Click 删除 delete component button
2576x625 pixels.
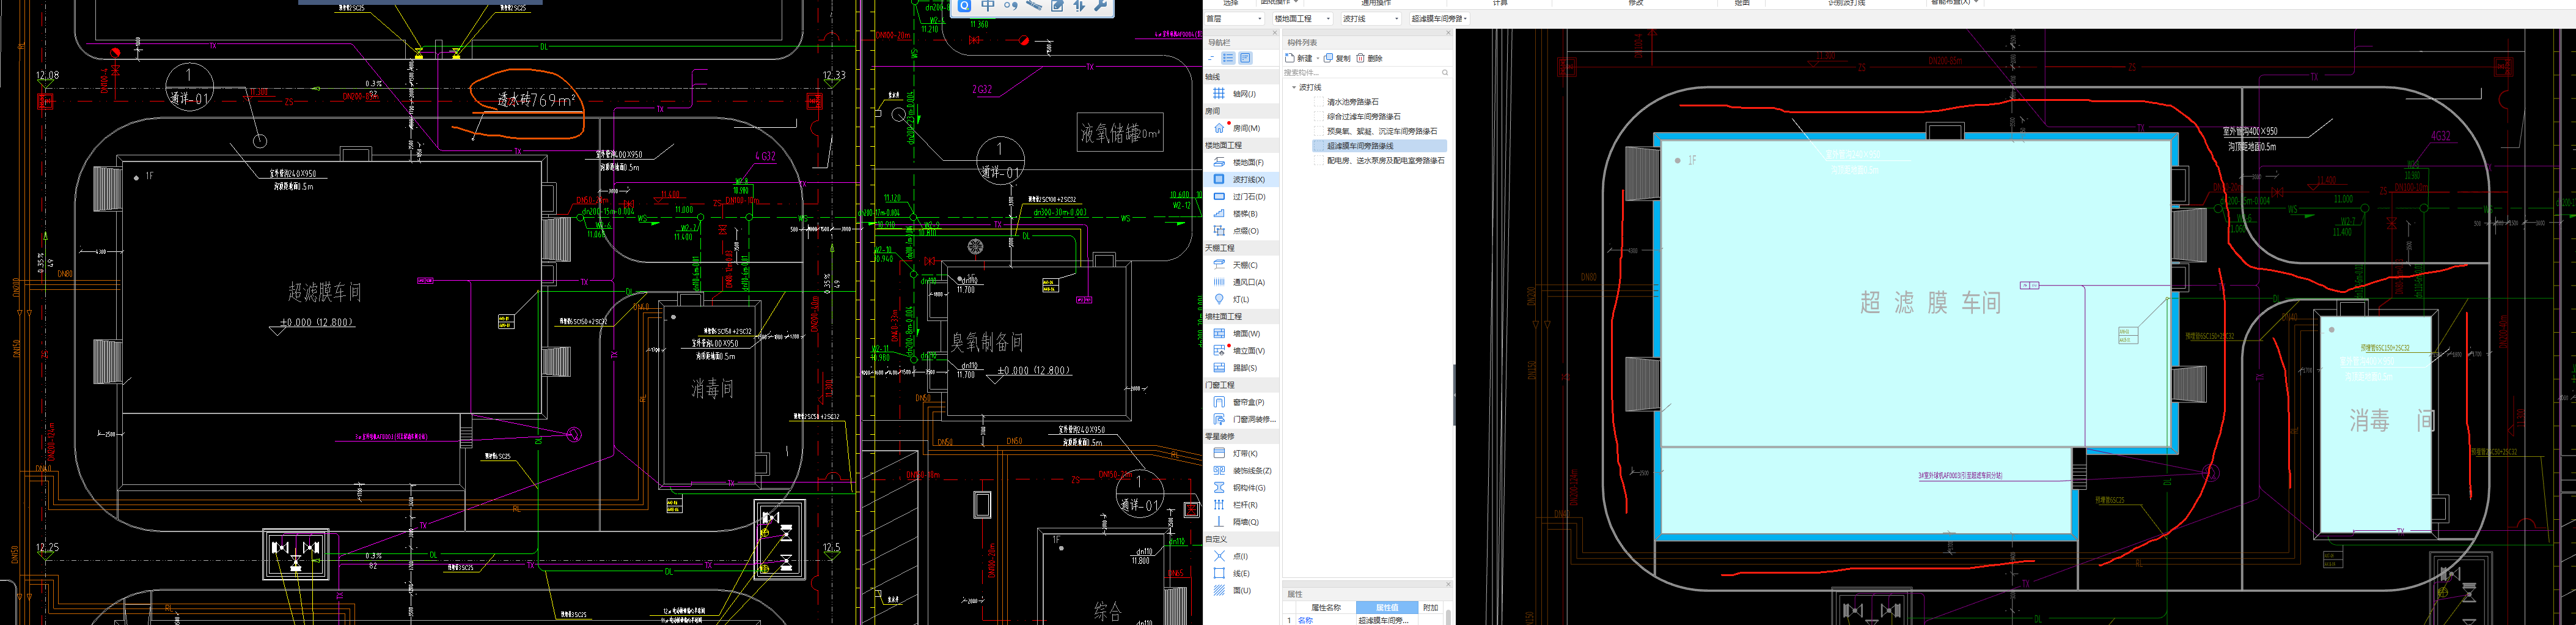coord(1369,58)
